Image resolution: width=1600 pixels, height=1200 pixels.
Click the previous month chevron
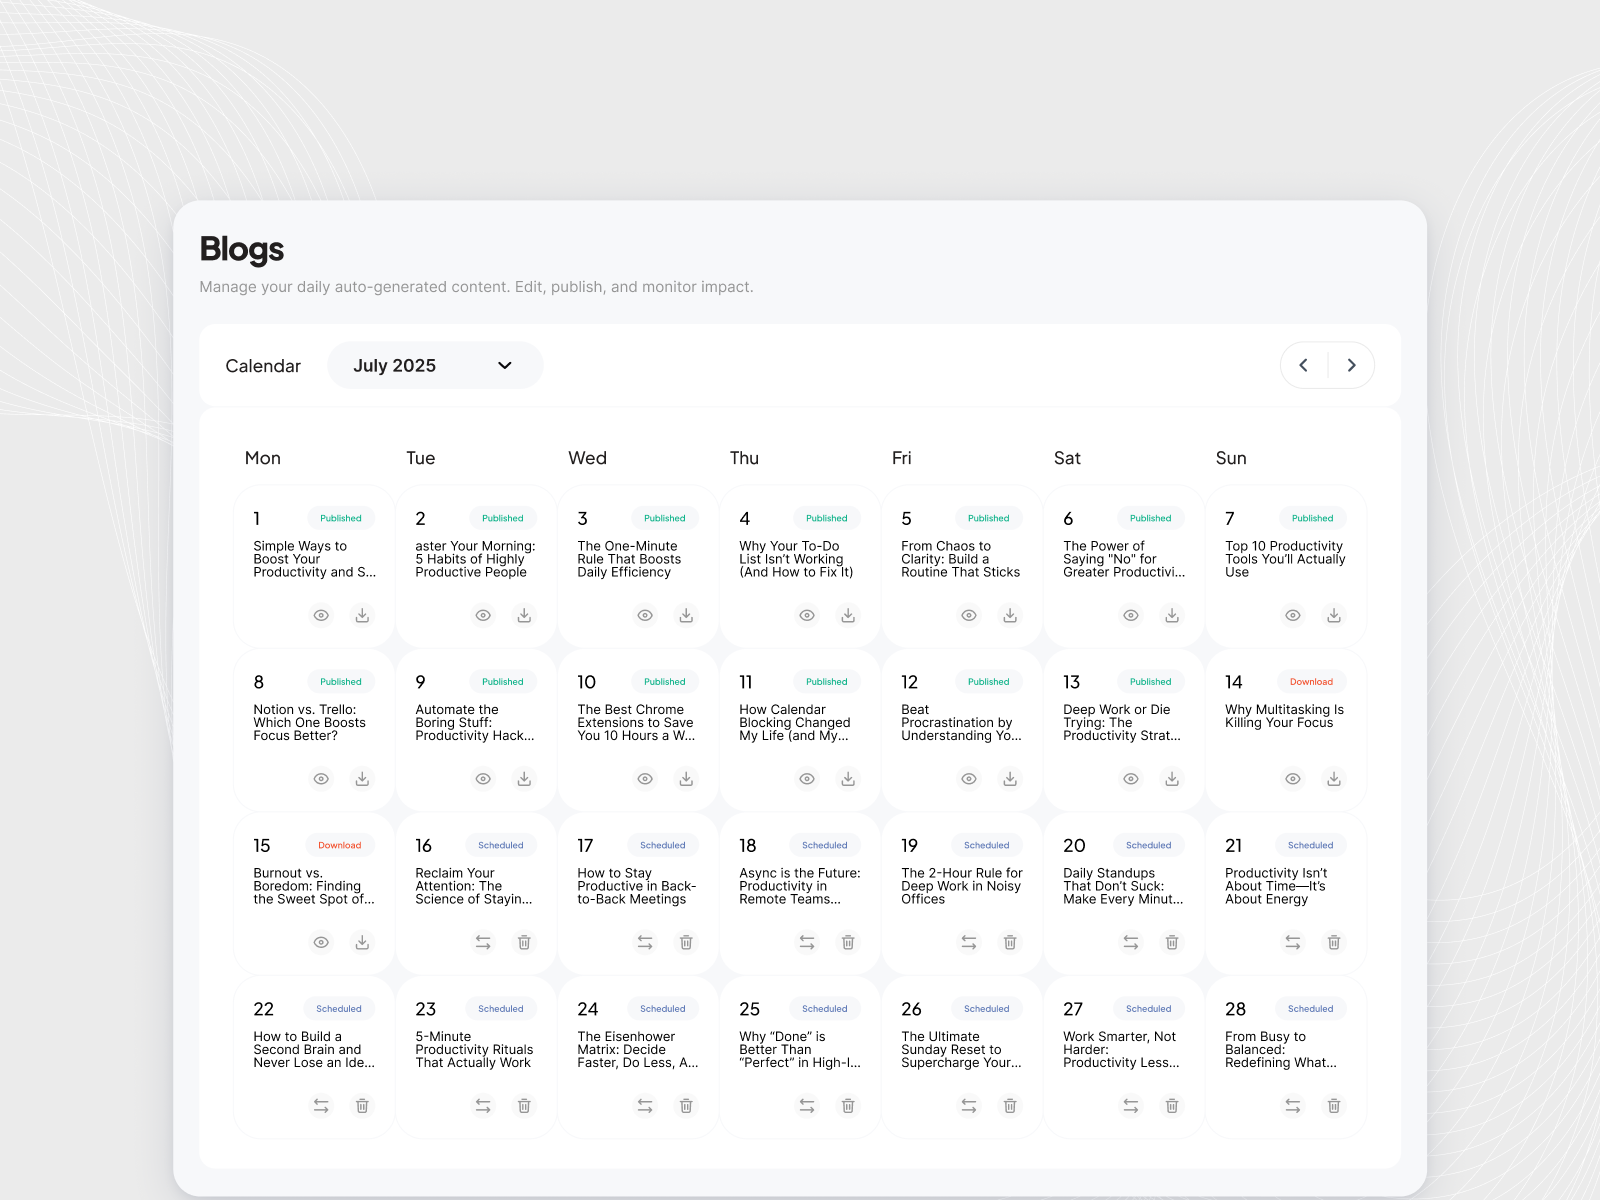(1303, 365)
